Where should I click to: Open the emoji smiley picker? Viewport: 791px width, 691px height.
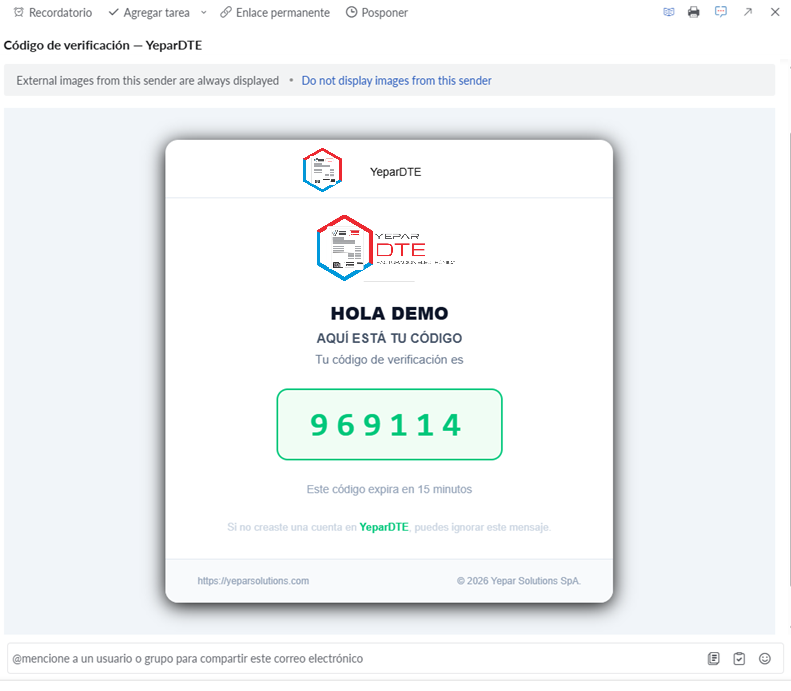765,659
